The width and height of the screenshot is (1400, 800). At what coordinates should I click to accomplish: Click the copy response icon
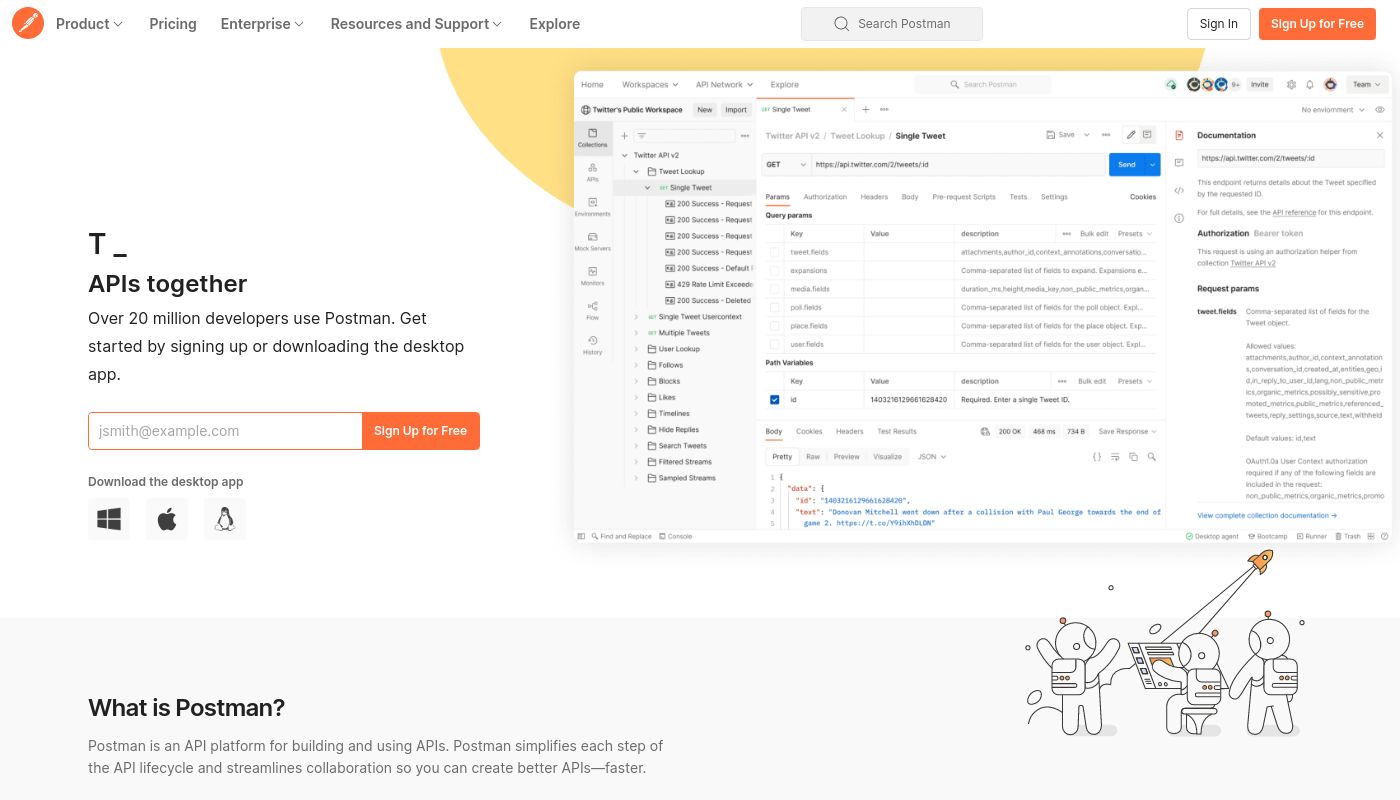pos(1133,457)
